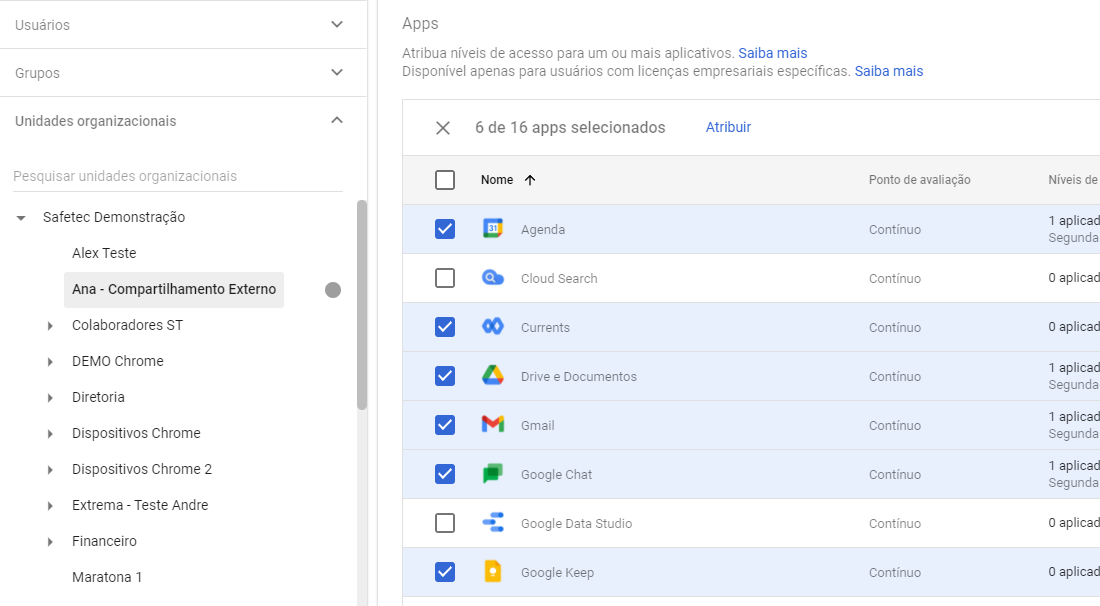Select the Safetec Demonstração root unit
This screenshot has width=1100, height=606.
click(x=114, y=217)
